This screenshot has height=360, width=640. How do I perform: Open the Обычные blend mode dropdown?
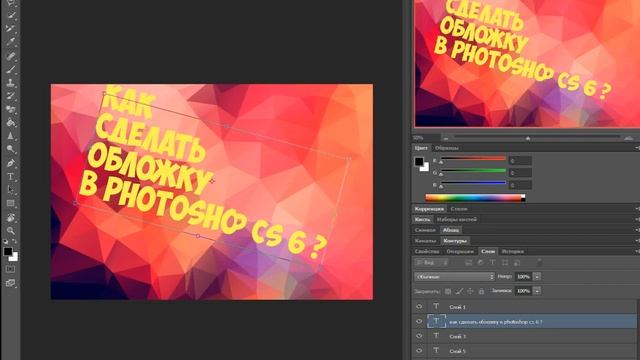[454, 277]
